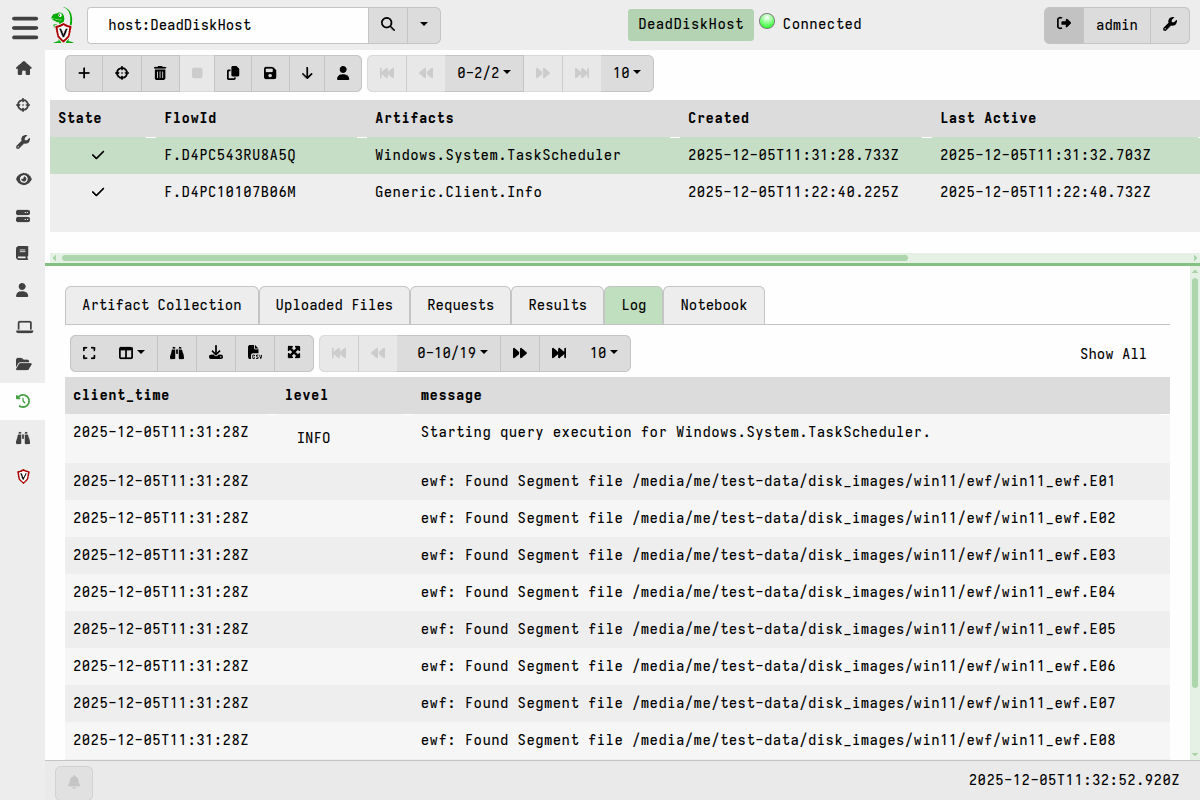This screenshot has width=1200, height=800.
Task: Click the wrench View Artifacts sidebar icon
Action: coord(23,142)
